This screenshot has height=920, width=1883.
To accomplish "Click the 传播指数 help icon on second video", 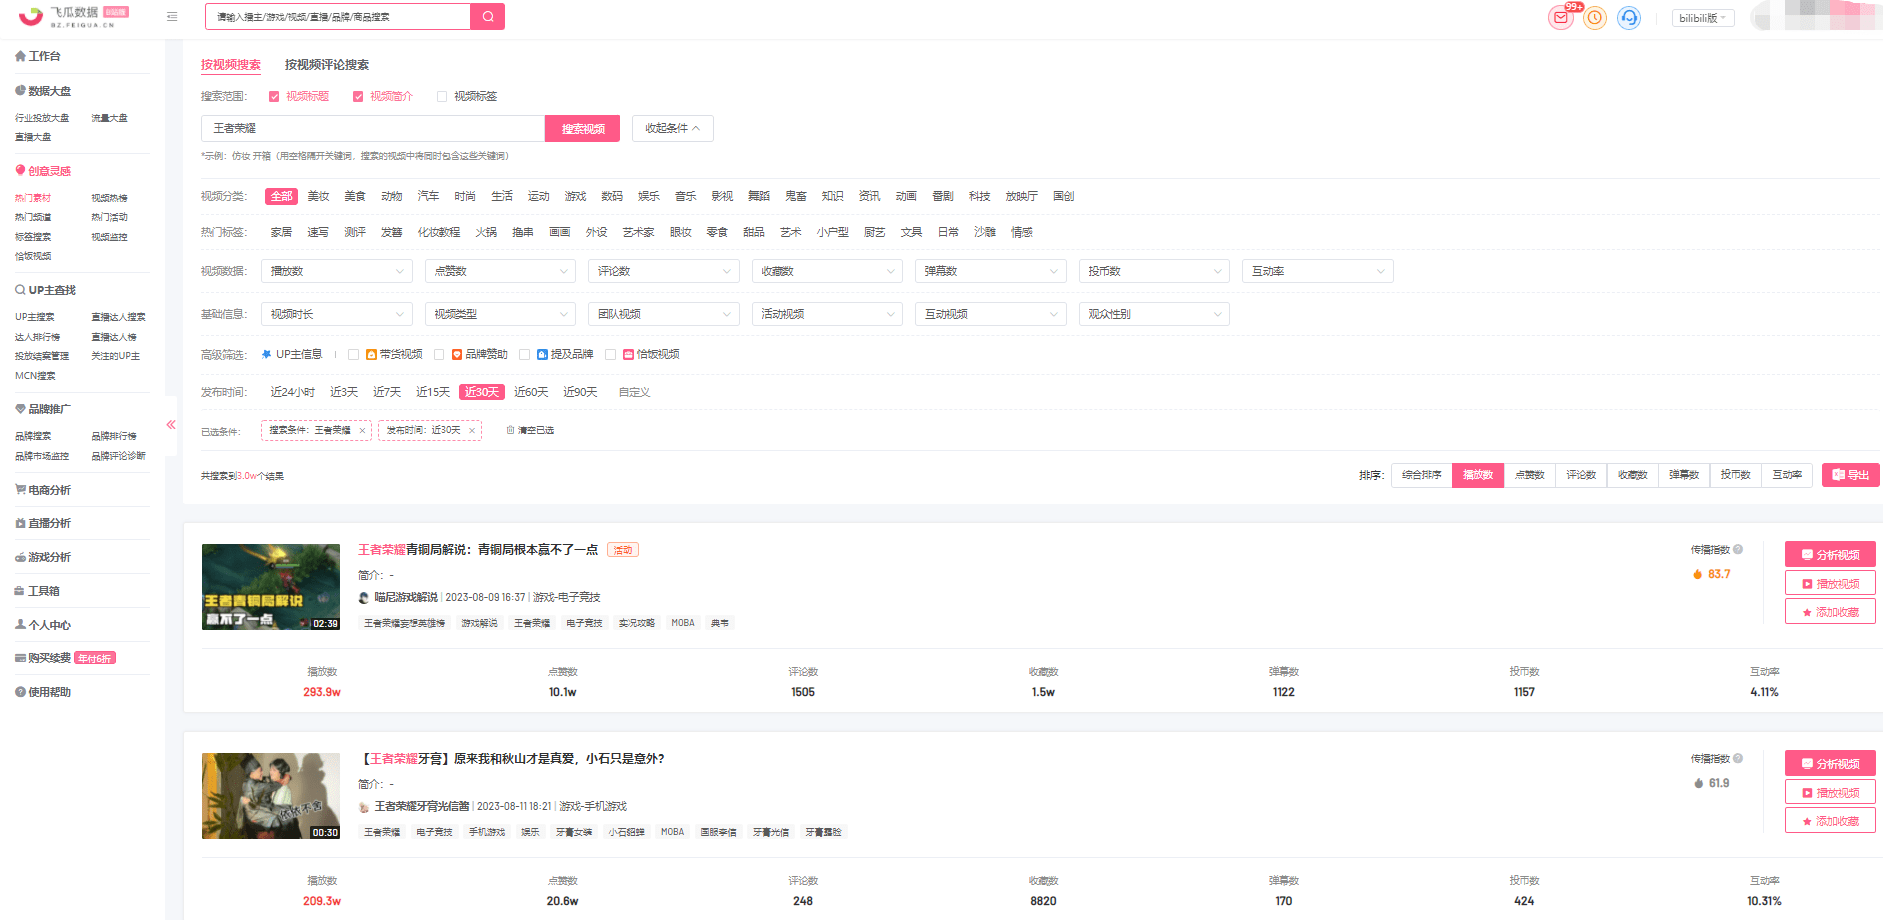I will [1738, 758].
